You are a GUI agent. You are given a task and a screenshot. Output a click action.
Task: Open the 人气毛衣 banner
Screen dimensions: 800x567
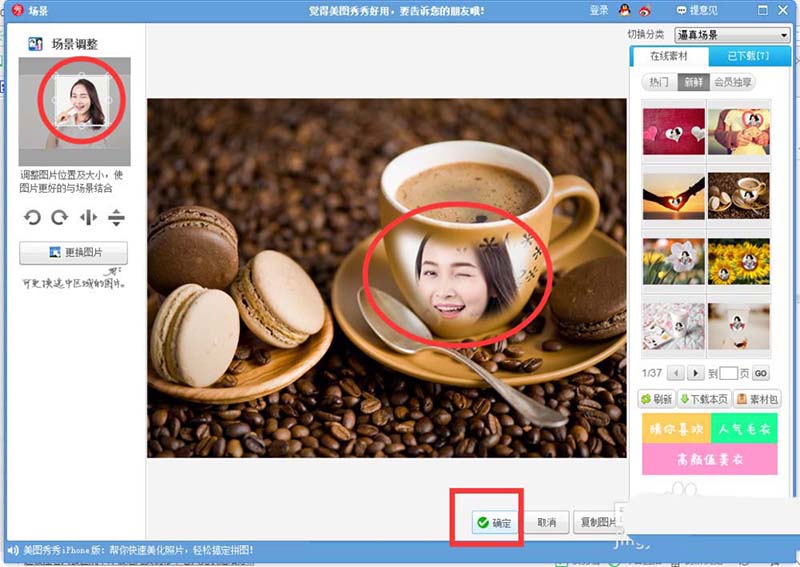[x=744, y=429]
